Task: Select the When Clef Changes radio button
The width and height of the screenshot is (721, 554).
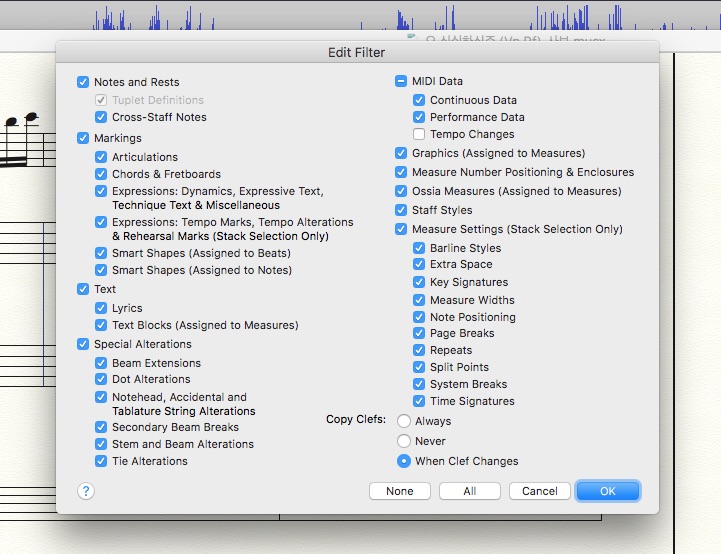Action: (404, 461)
